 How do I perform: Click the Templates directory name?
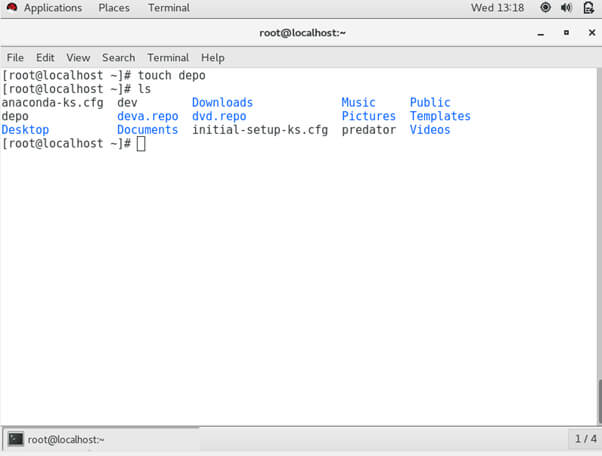(x=440, y=116)
